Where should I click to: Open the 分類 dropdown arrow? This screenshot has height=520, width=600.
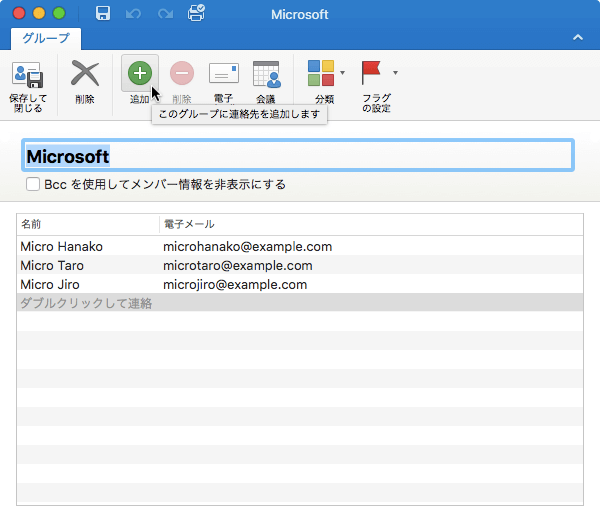[342, 73]
